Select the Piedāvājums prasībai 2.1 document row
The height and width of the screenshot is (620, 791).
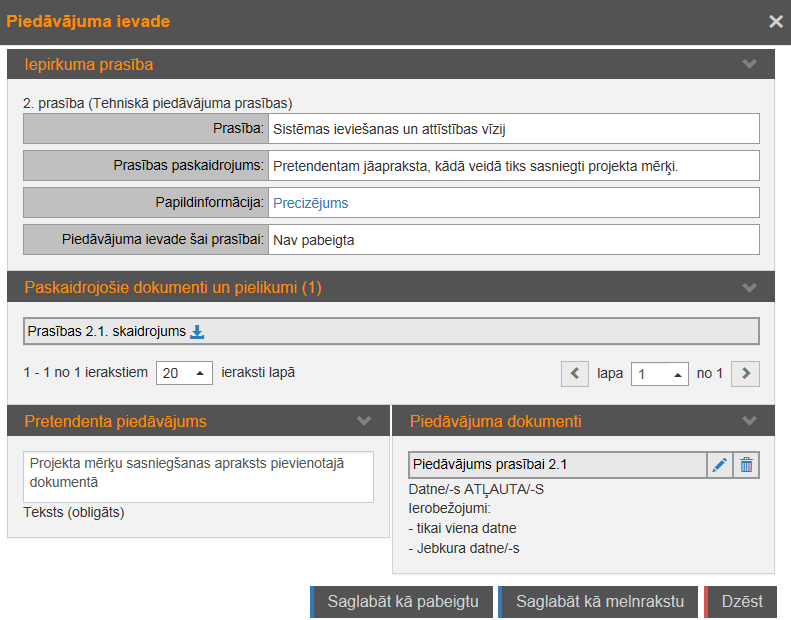[555, 464]
